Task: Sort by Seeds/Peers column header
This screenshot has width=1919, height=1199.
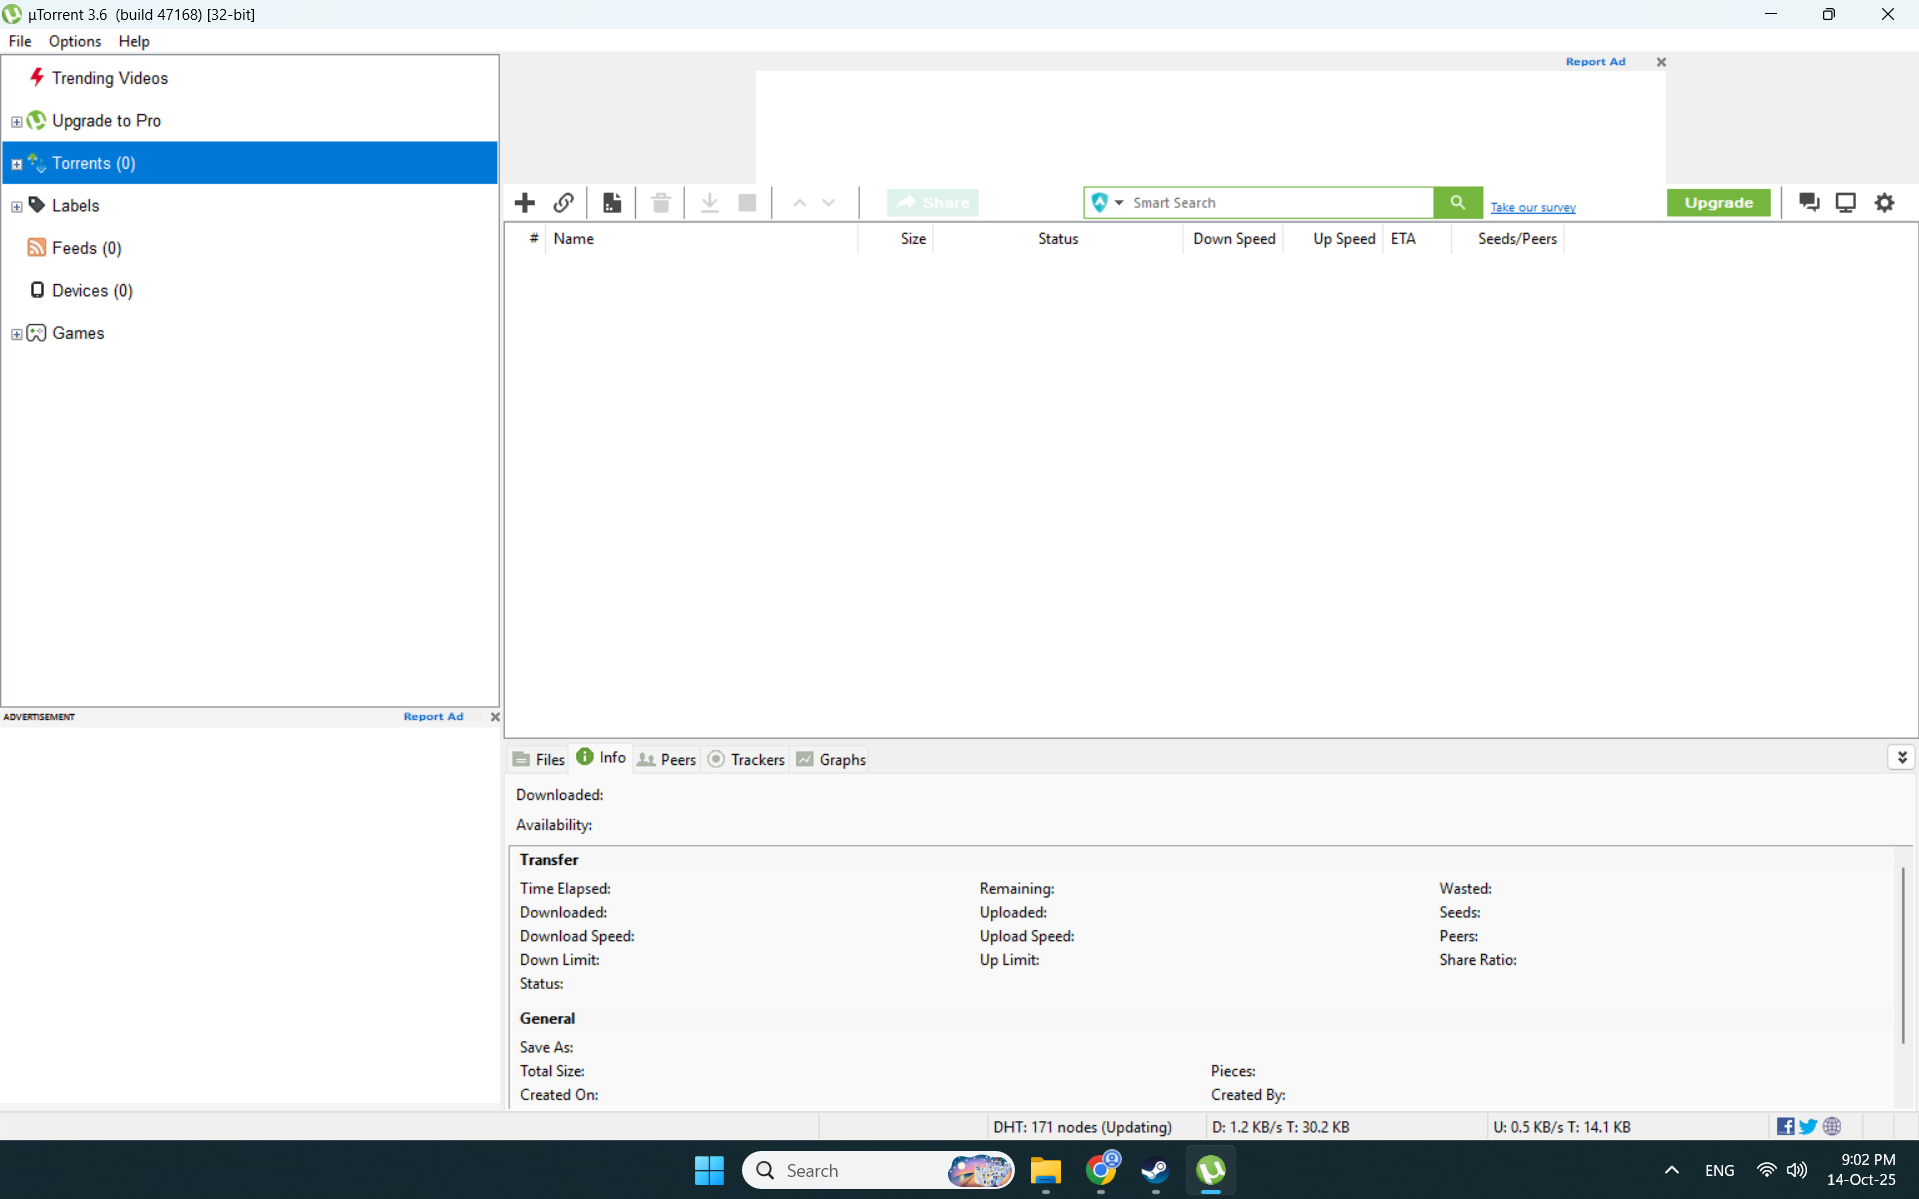Action: point(1508,239)
